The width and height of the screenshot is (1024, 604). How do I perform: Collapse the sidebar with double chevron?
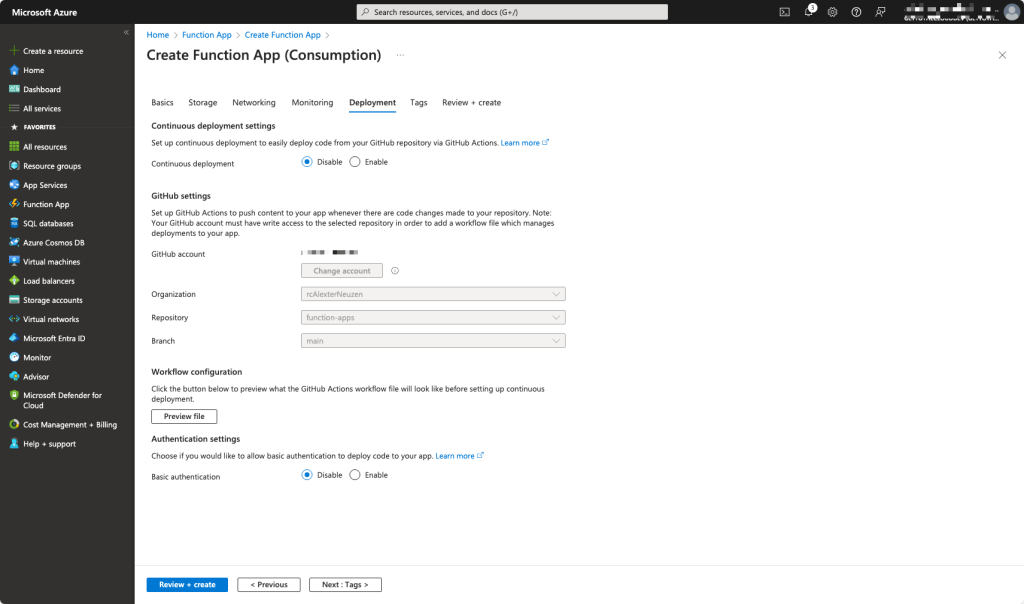pos(126,32)
